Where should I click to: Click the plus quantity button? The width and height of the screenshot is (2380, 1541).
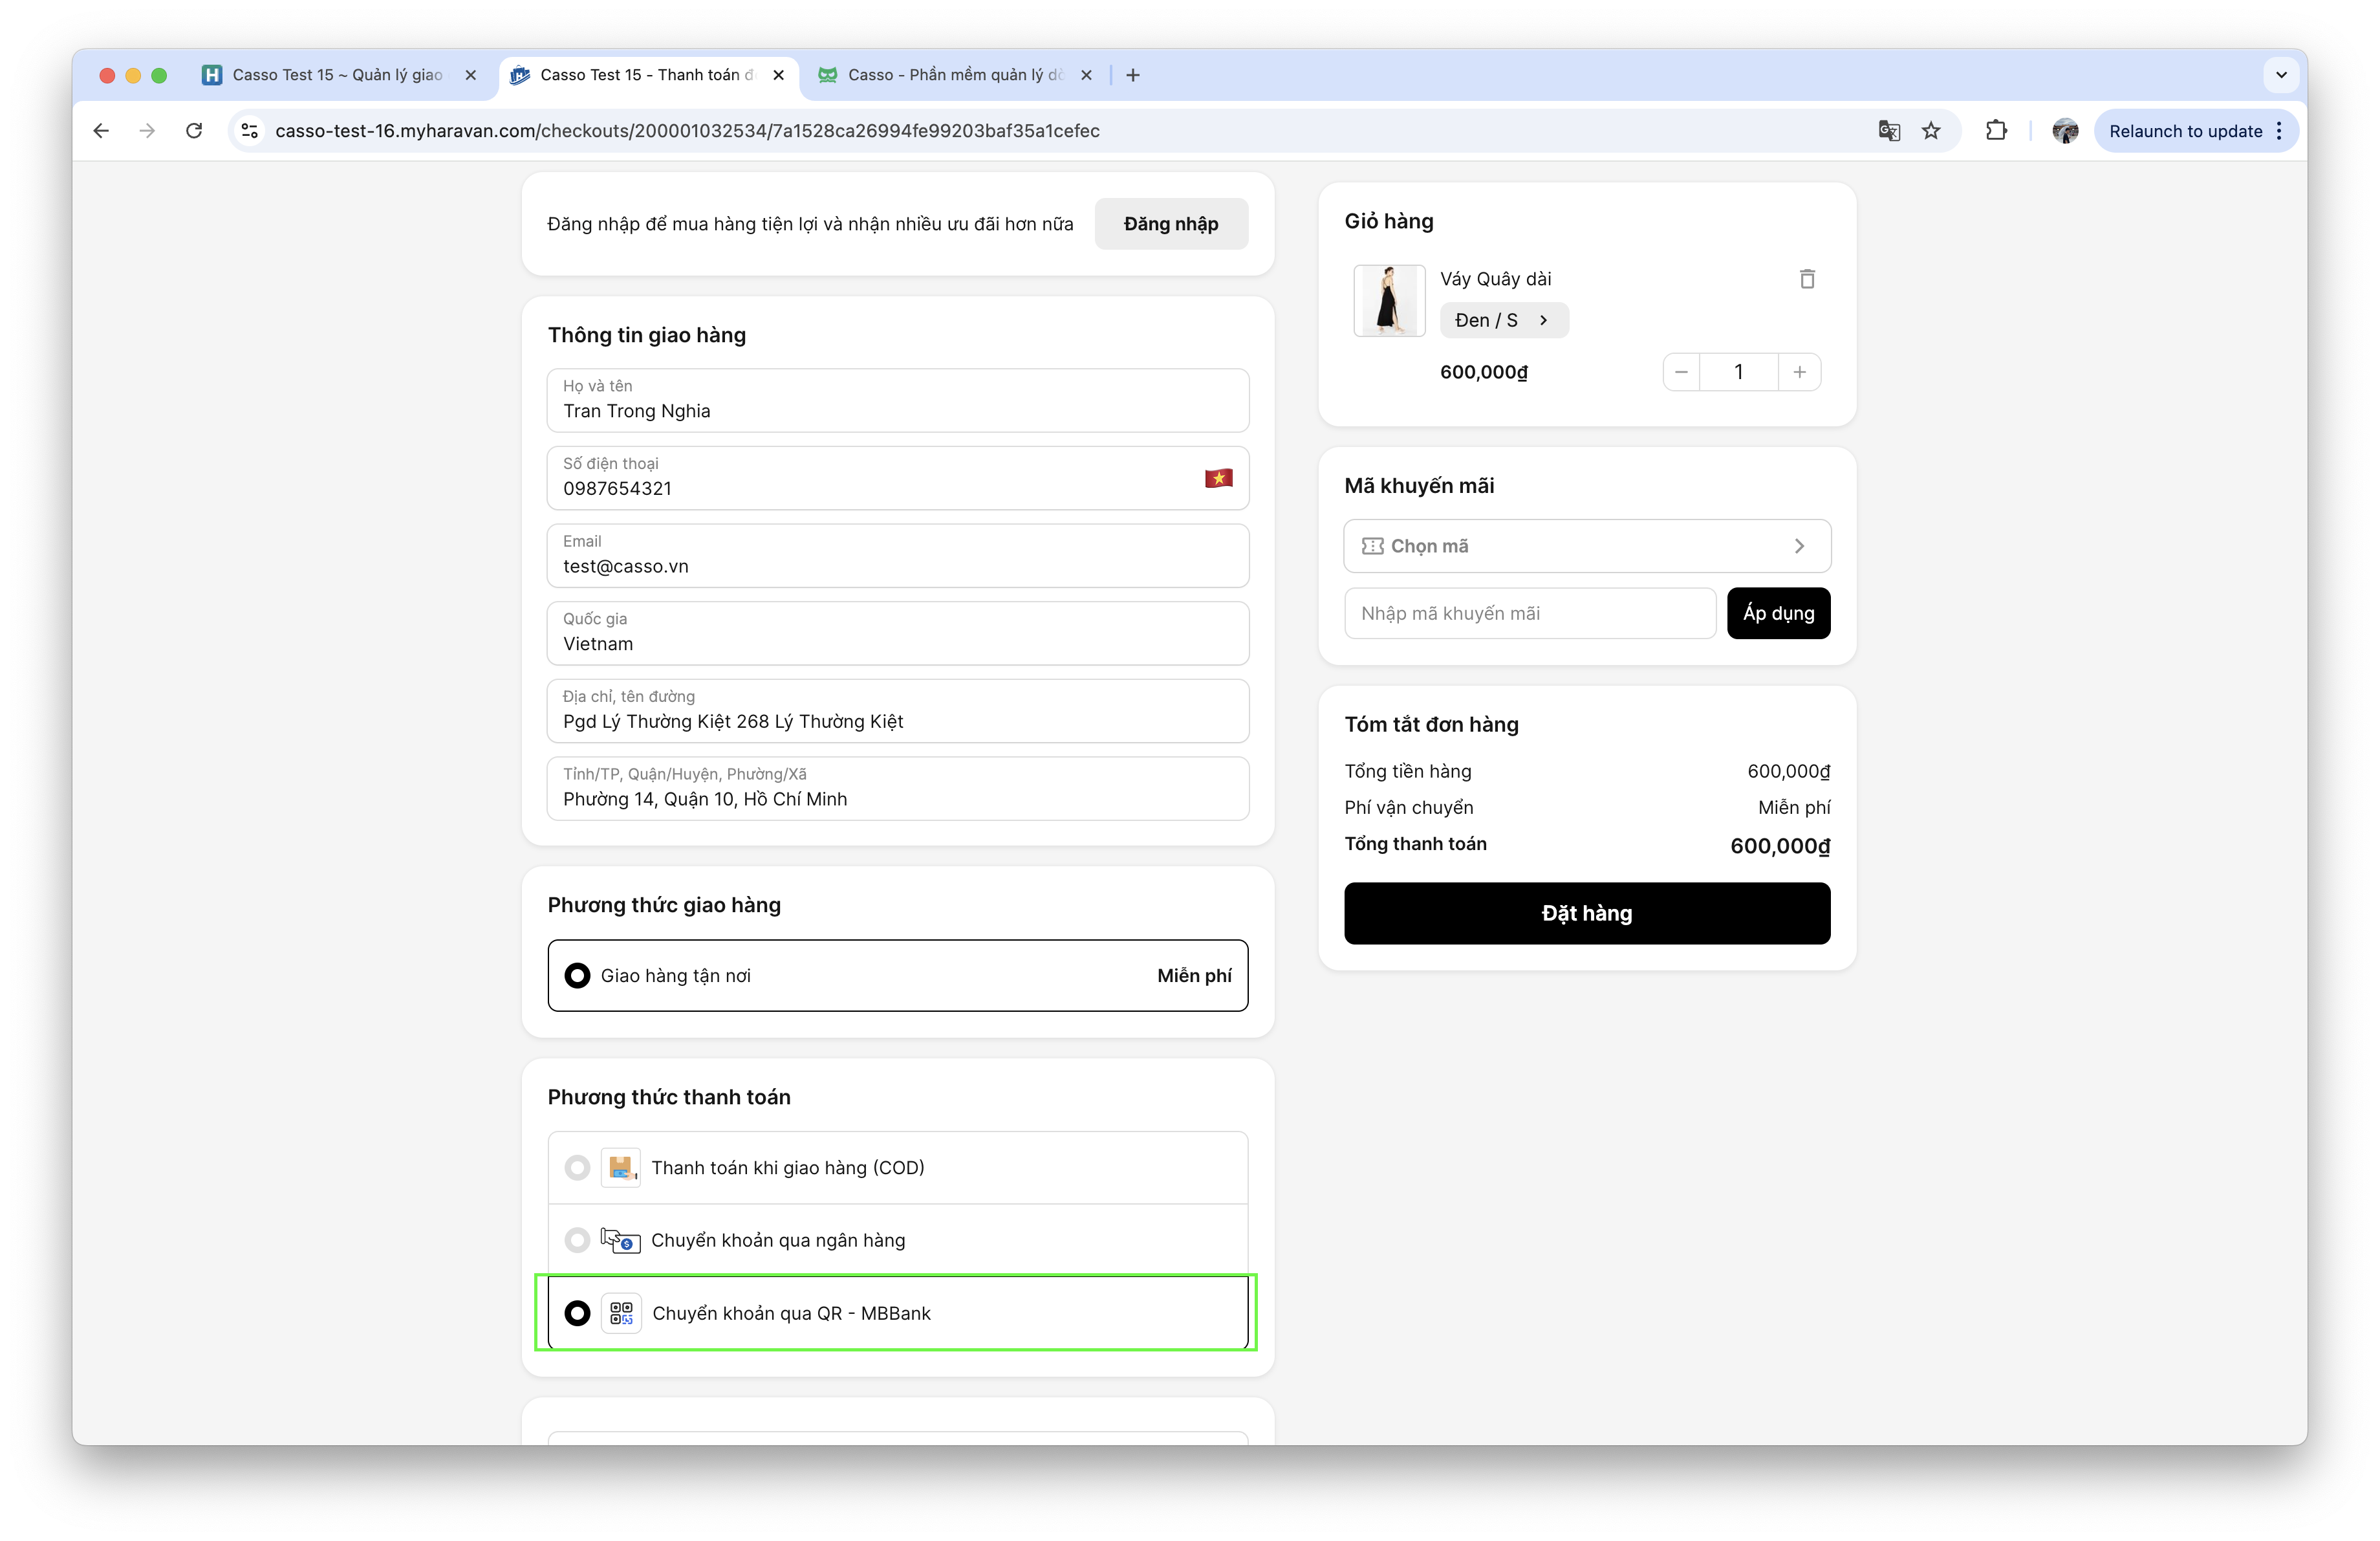click(x=1799, y=372)
